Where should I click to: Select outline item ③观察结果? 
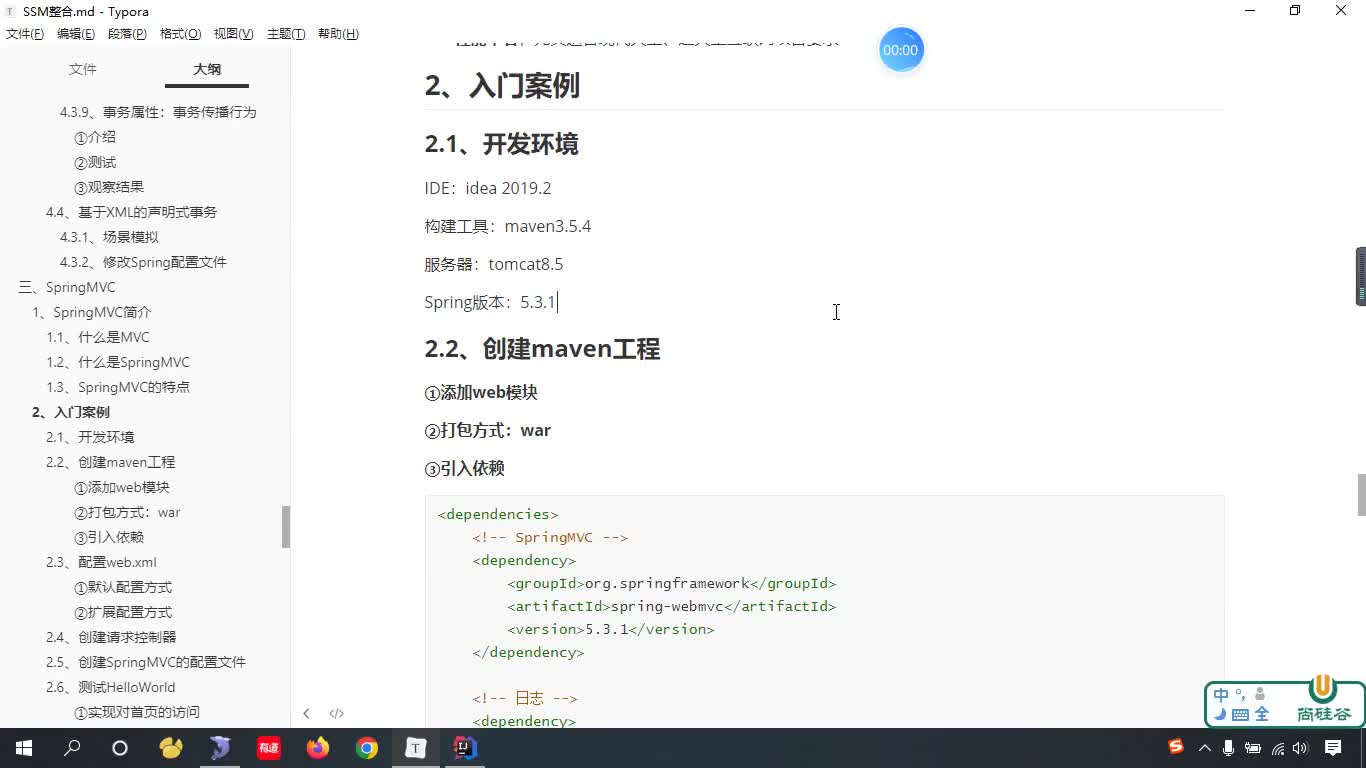(x=109, y=187)
